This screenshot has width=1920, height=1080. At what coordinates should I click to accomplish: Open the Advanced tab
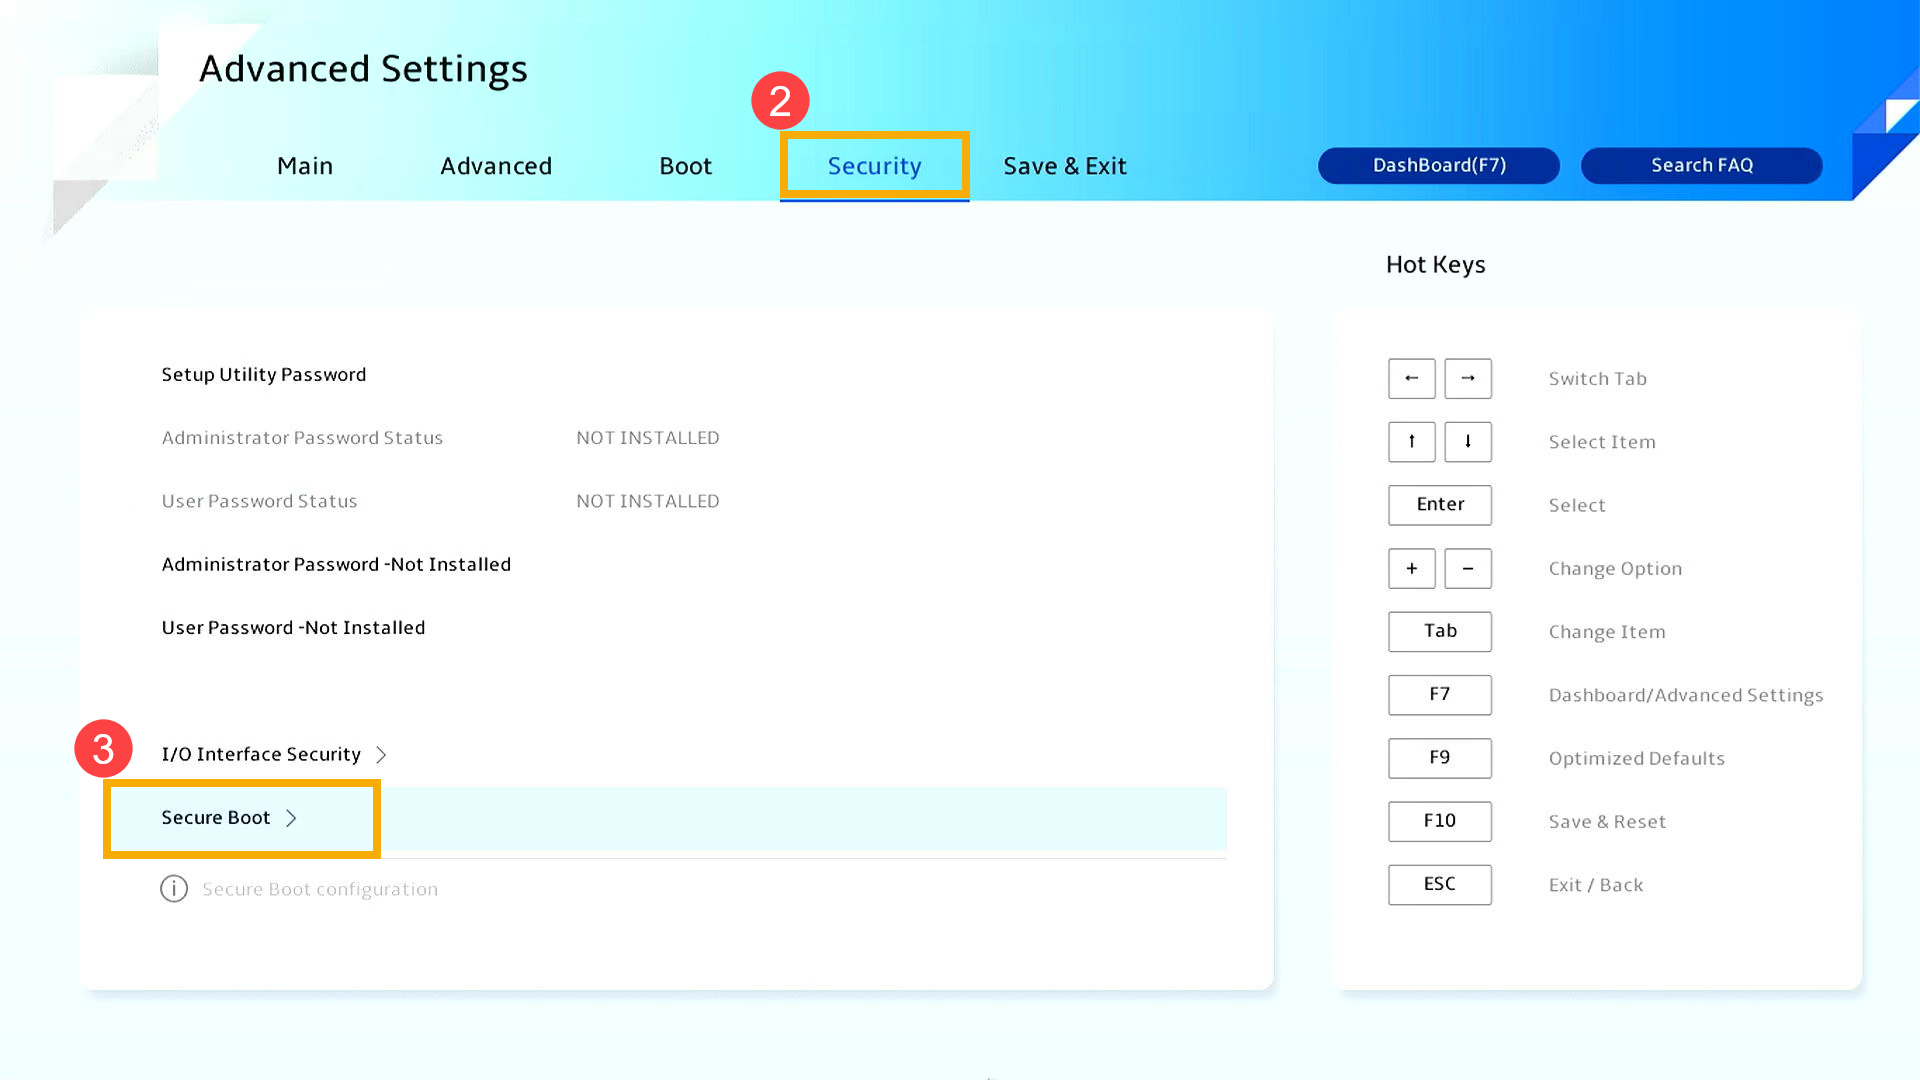496,166
